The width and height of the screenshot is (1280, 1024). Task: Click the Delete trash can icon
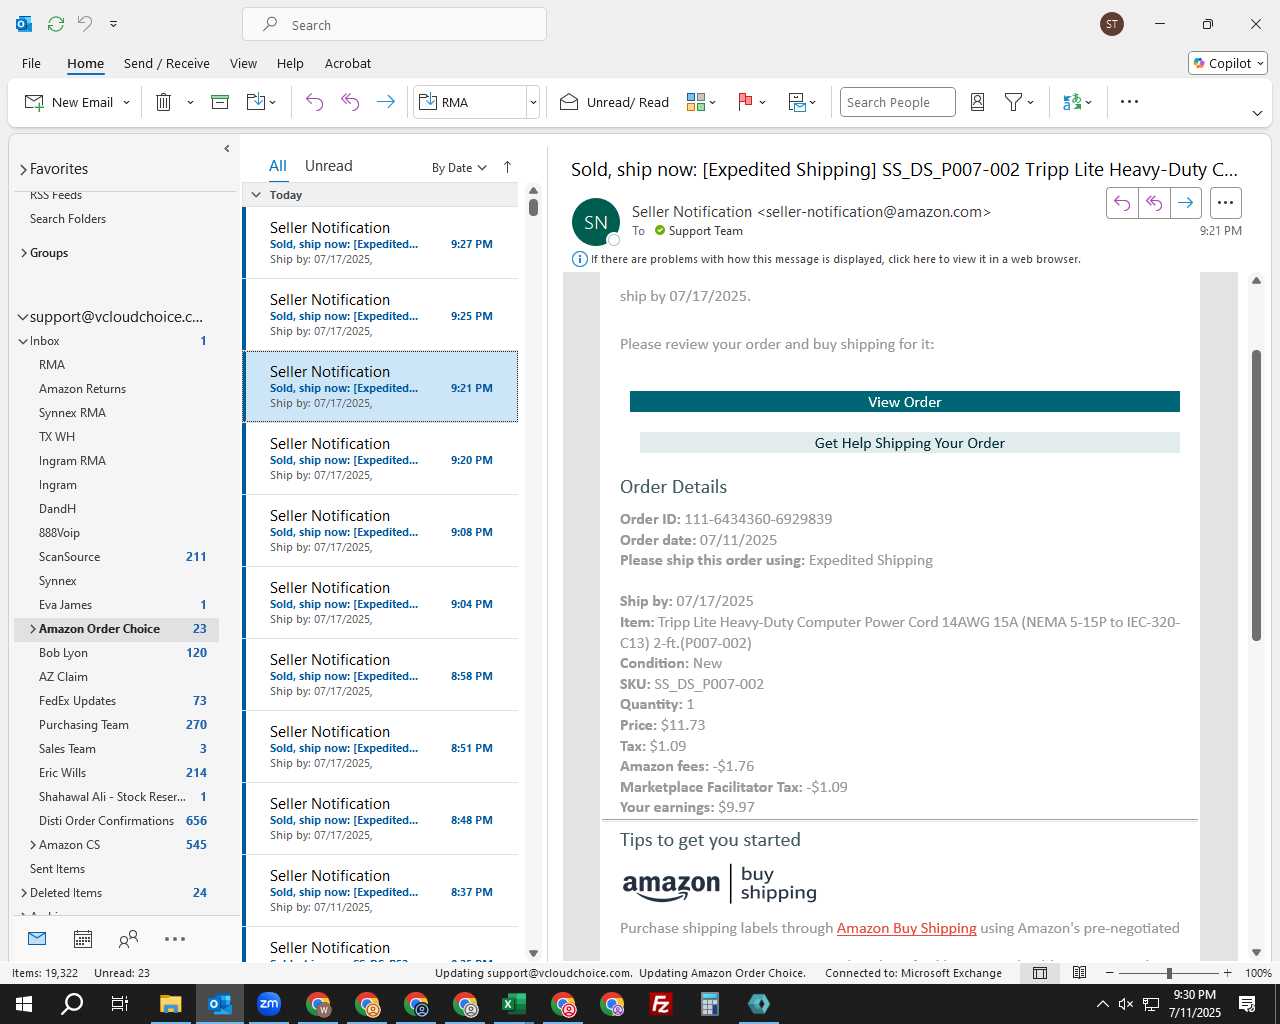[x=164, y=102]
